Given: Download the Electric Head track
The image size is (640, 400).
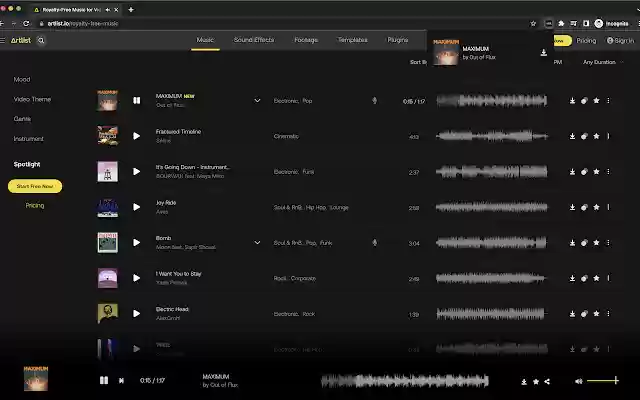Looking at the screenshot, I should tap(572, 313).
